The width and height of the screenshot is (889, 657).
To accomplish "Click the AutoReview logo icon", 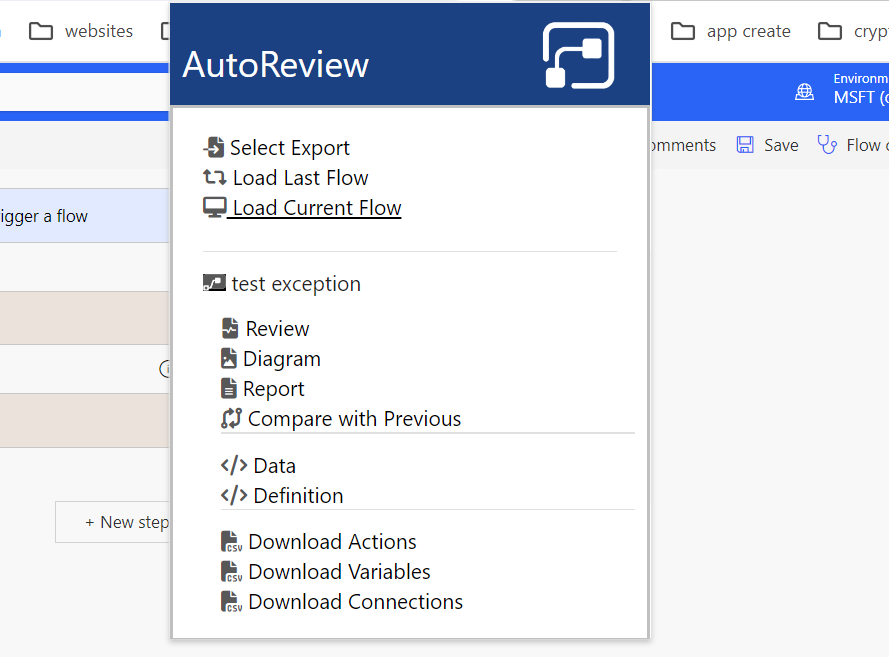I will coord(578,55).
